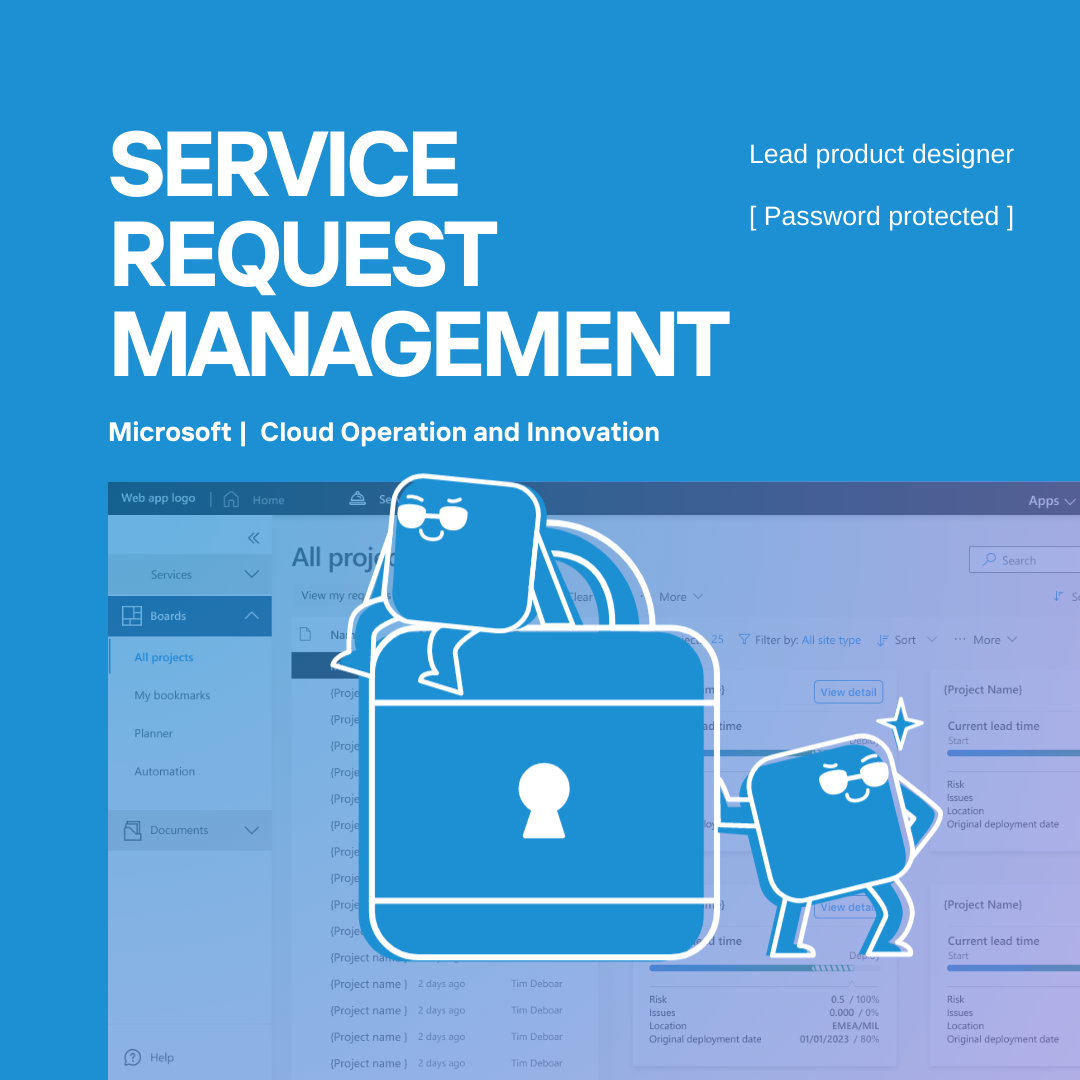Open Planner in sidebar
Viewport: 1080px width, 1080px height.
point(154,733)
